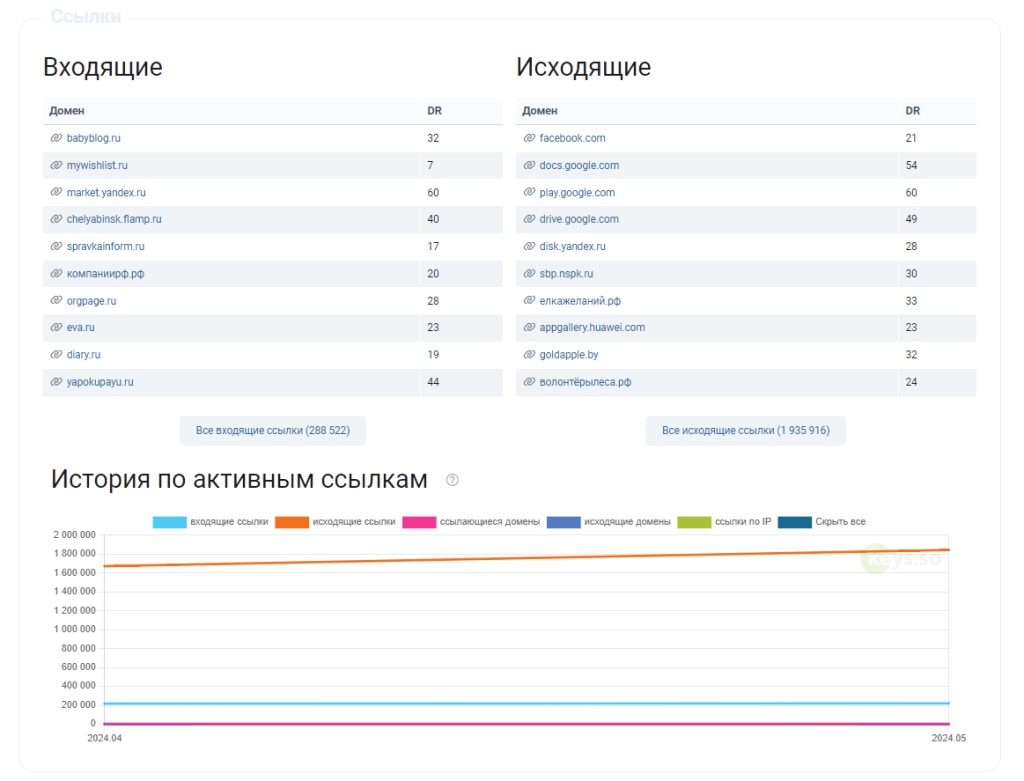The image size is (1024, 781).
Task: Open the docs.google.com domain link
Action: click(x=579, y=165)
